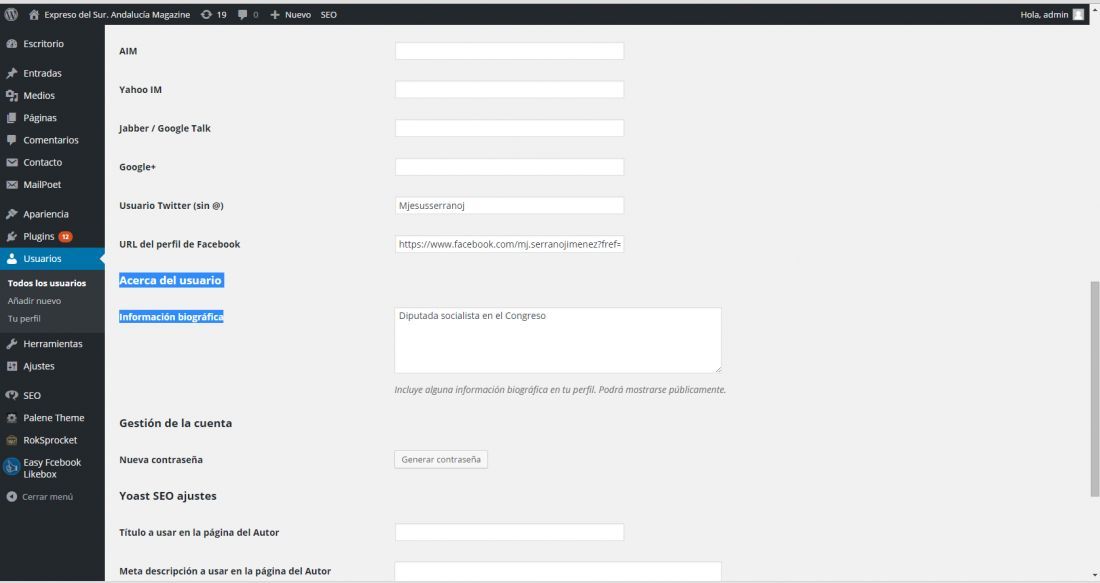Click the Palene Theme gear icon
The height and width of the screenshot is (583, 1100).
tap(12, 418)
